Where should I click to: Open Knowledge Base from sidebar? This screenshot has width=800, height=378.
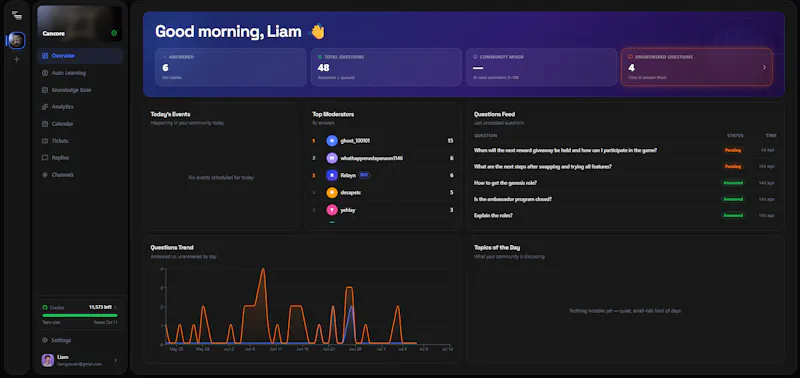pos(71,90)
